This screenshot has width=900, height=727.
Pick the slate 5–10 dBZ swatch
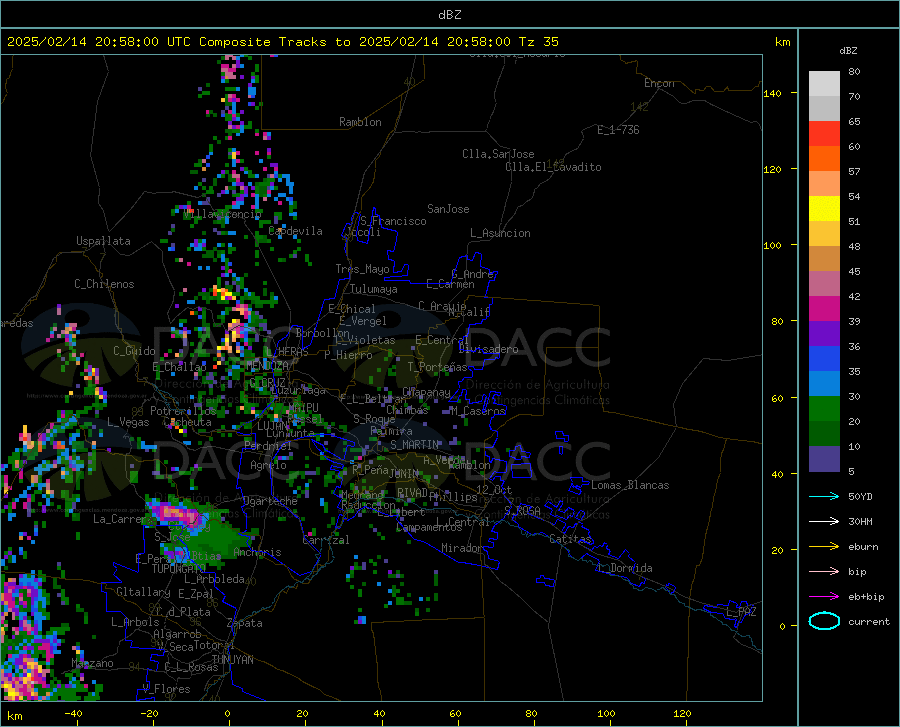(x=824, y=459)
